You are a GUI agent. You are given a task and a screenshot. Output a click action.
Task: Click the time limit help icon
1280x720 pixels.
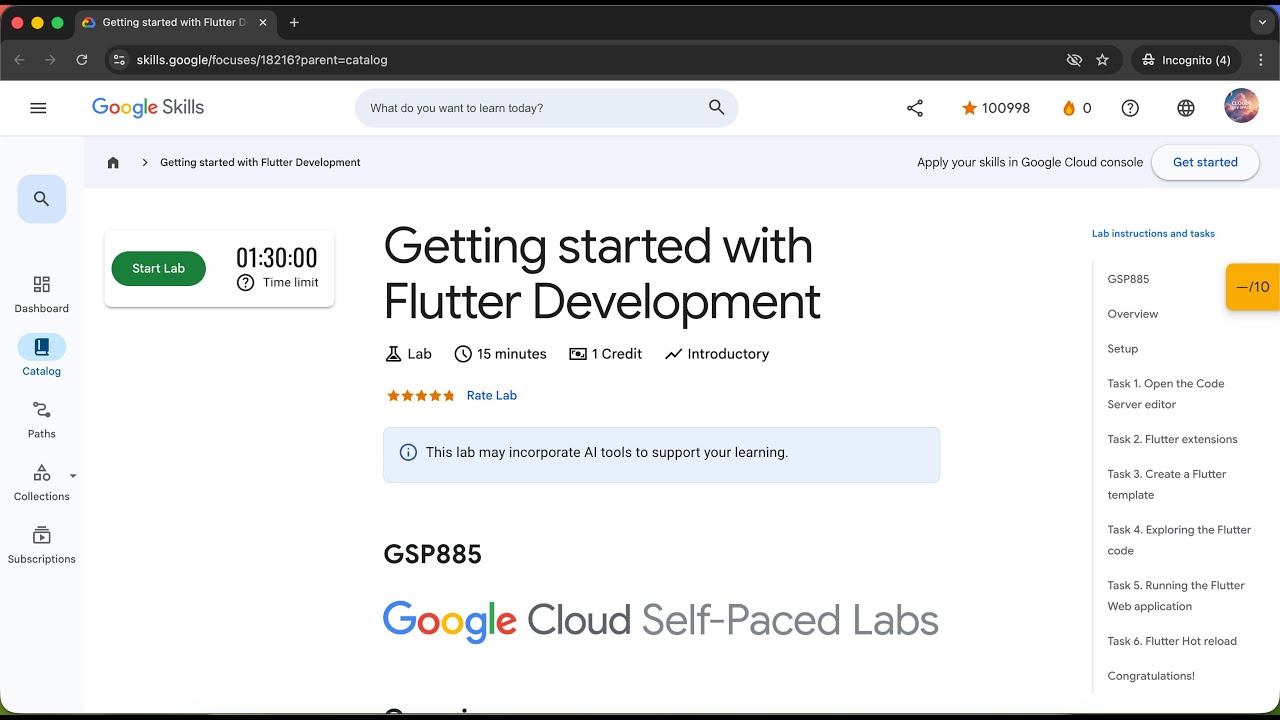[245, 283]
